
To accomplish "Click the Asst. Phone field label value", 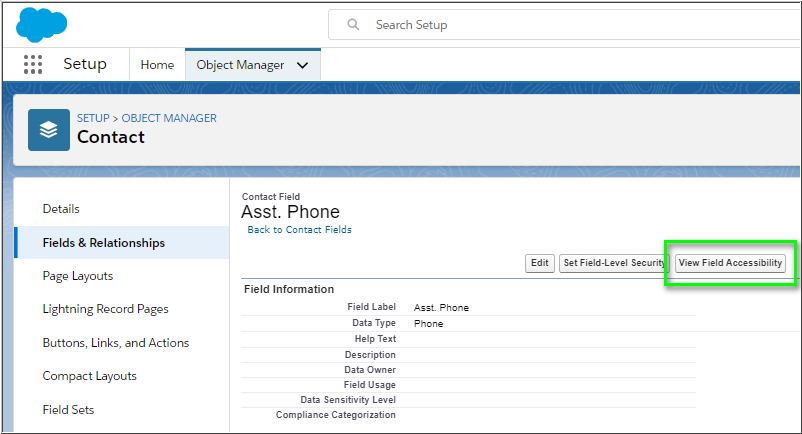I will (441, 308).
